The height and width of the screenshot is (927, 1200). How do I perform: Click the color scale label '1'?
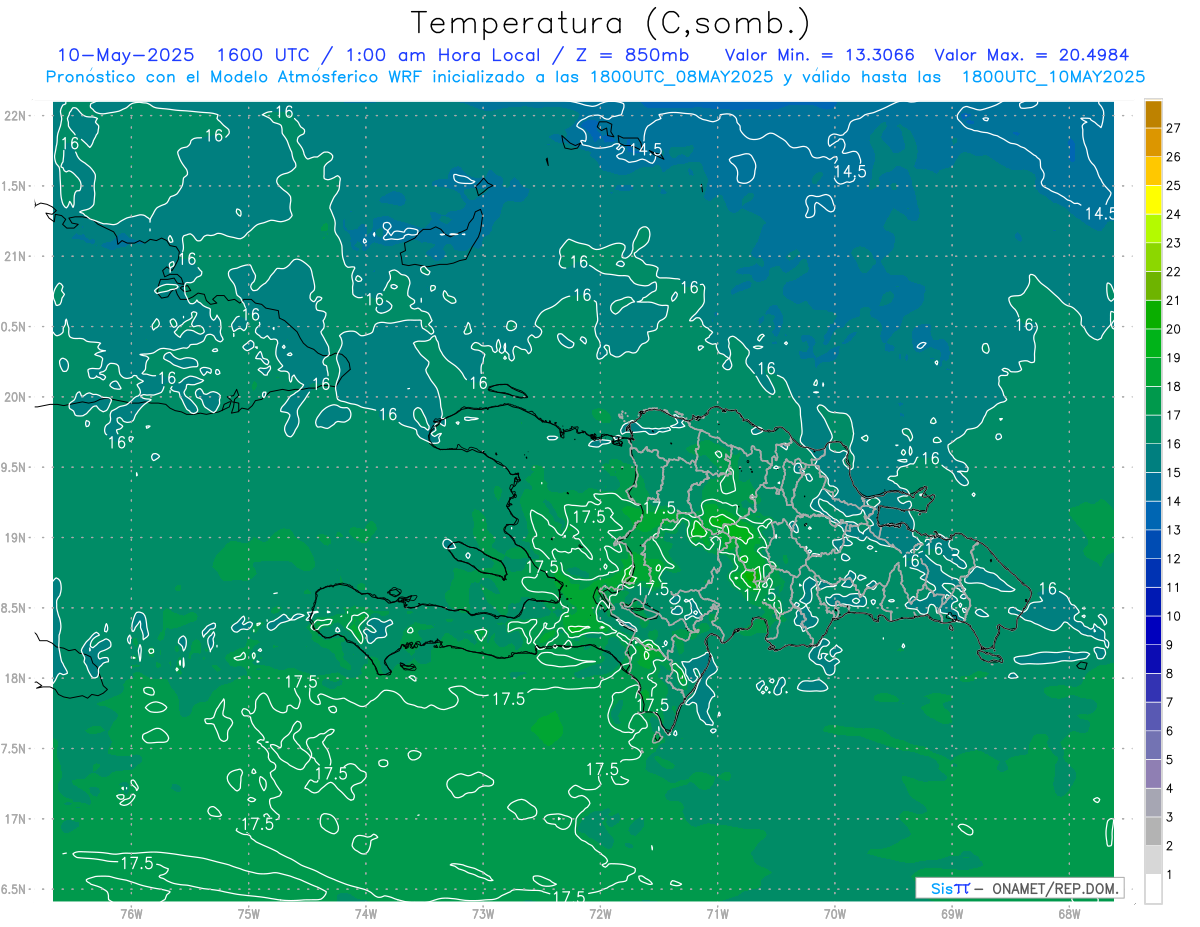tap(1170, 875)
